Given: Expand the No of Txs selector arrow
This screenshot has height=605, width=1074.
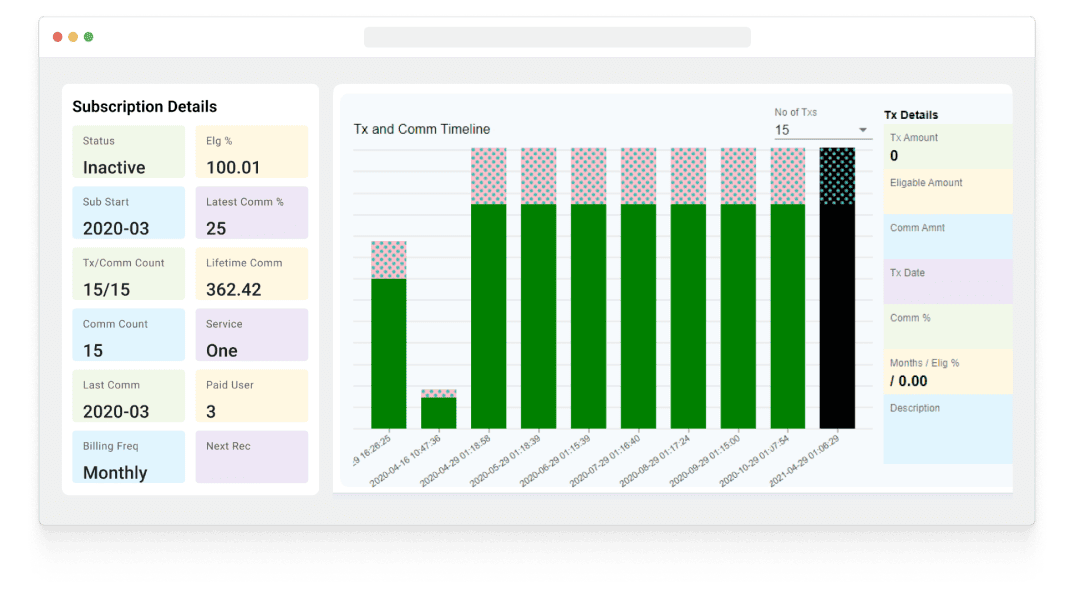Looking at the screenshot, I should (860, 130).
